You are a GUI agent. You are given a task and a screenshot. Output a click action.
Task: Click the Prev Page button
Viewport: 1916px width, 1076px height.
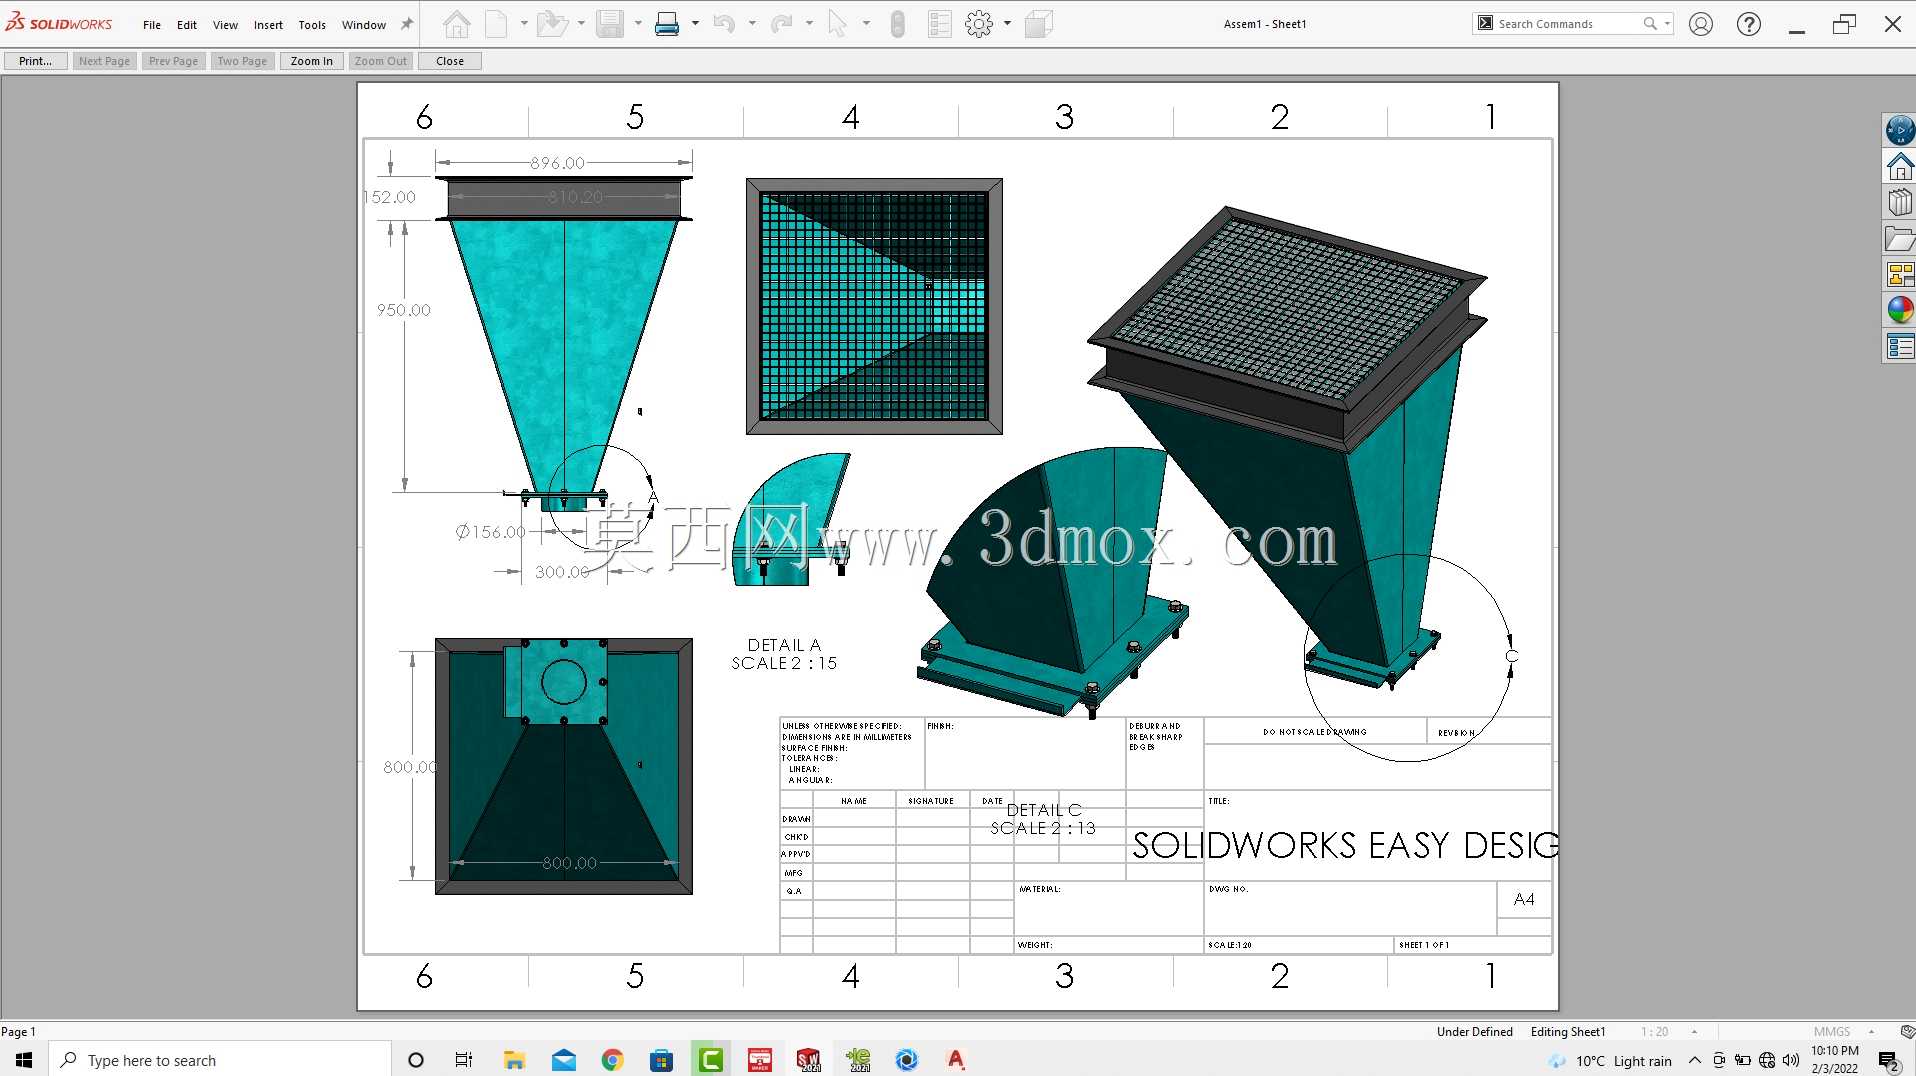tap(173, 61)
